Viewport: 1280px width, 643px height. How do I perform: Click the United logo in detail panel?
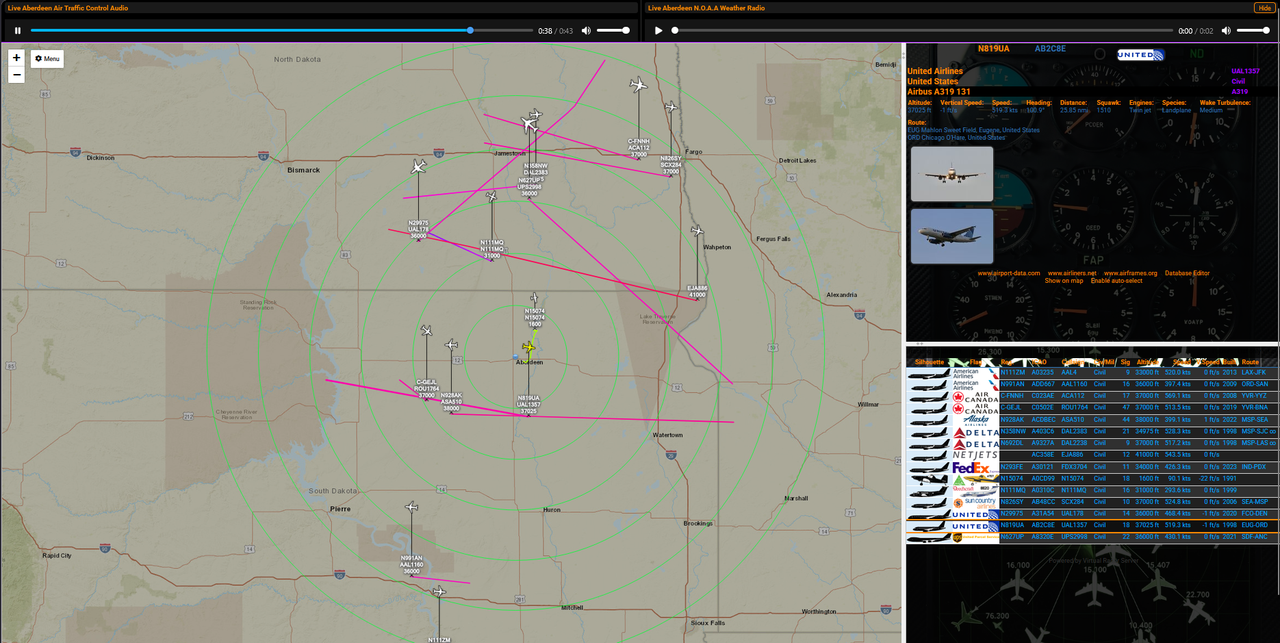point(1140,55)
